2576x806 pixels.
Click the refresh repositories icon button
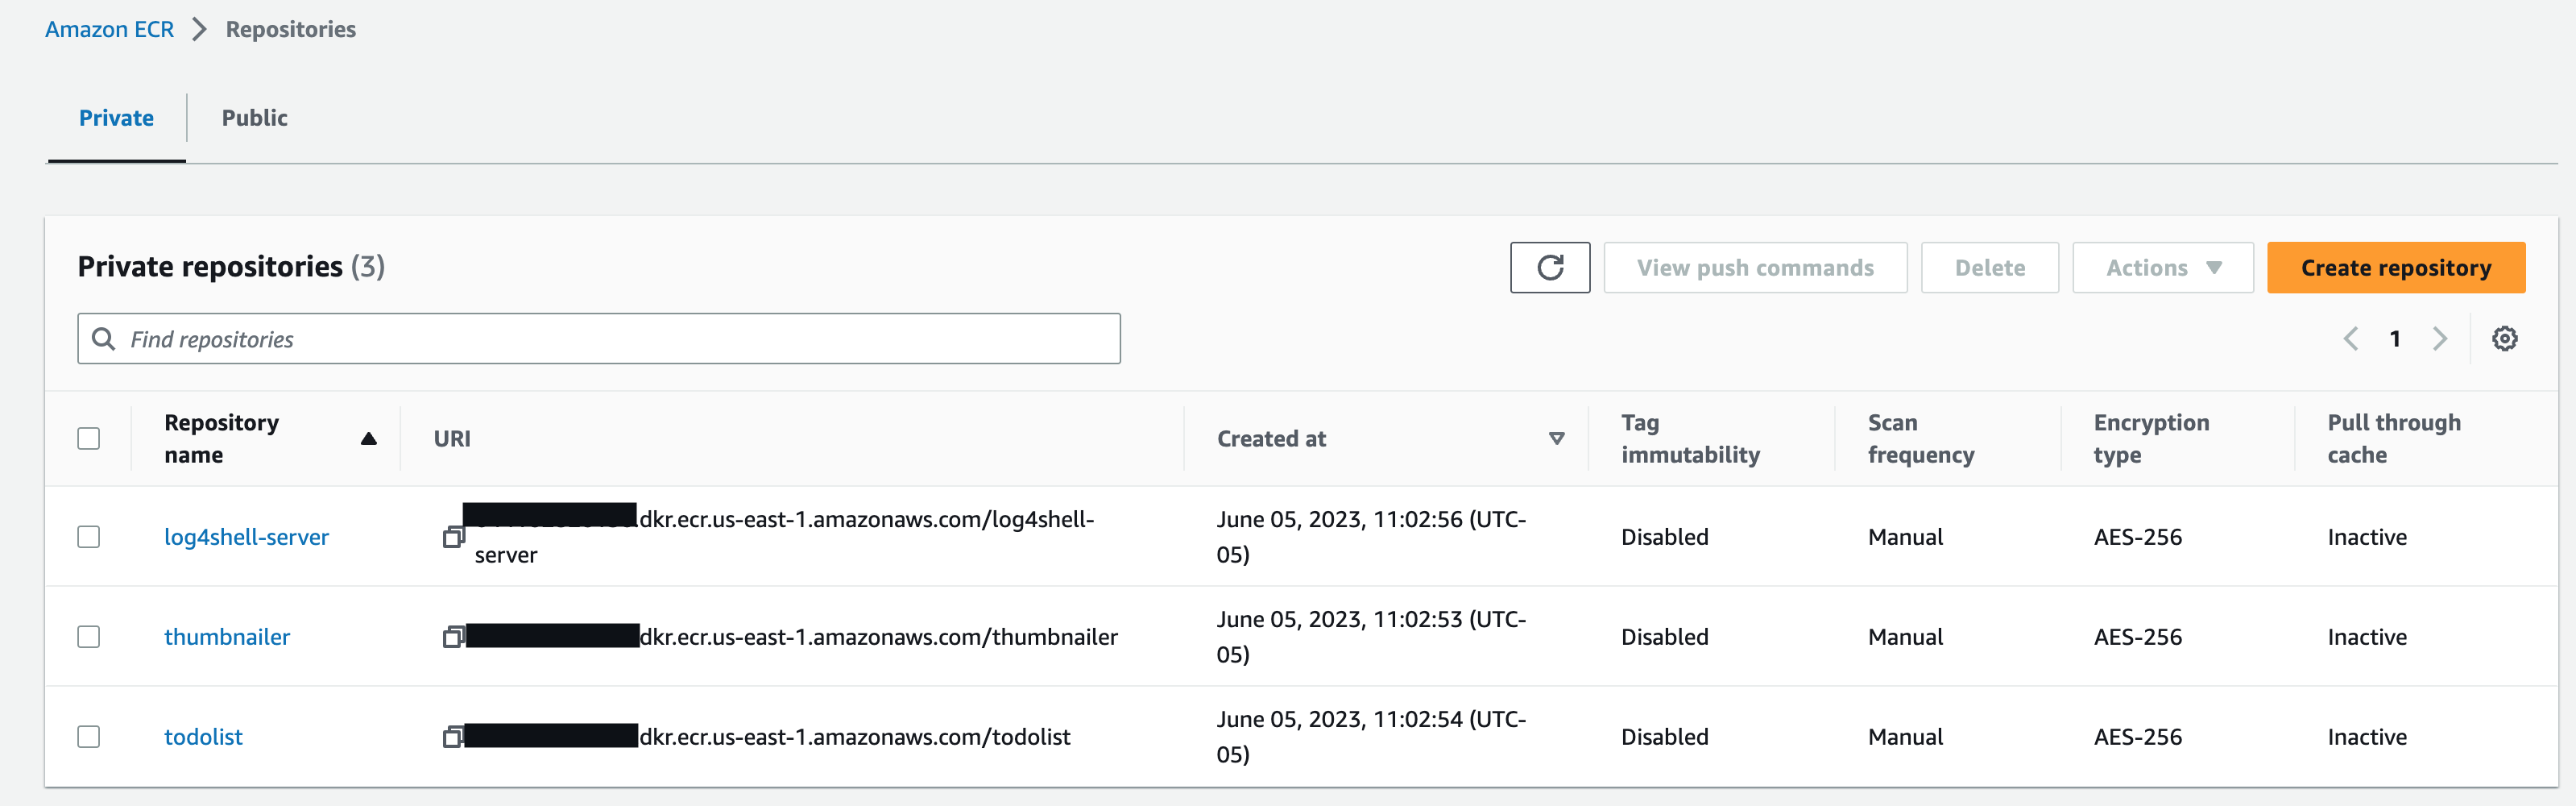tap(1549, 268)
